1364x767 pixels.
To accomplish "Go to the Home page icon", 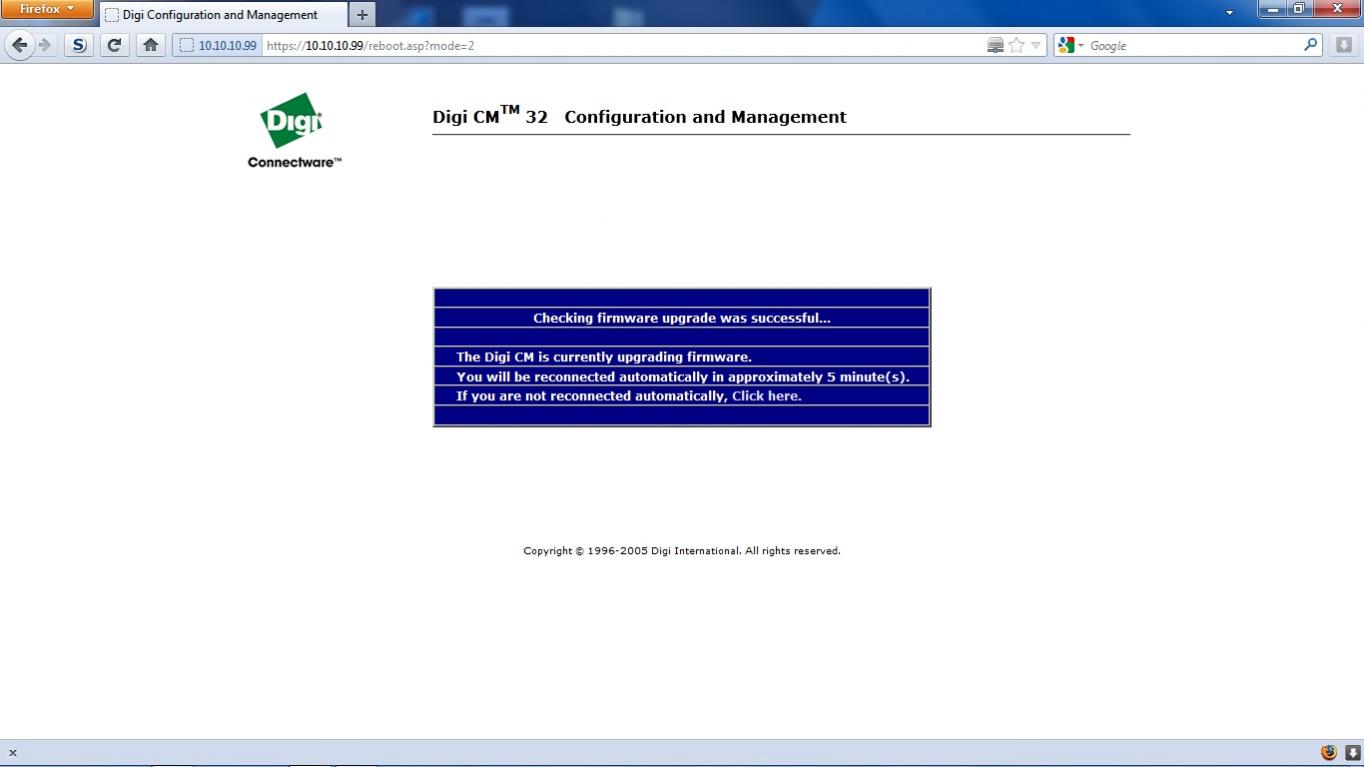I will click(150, 45).
